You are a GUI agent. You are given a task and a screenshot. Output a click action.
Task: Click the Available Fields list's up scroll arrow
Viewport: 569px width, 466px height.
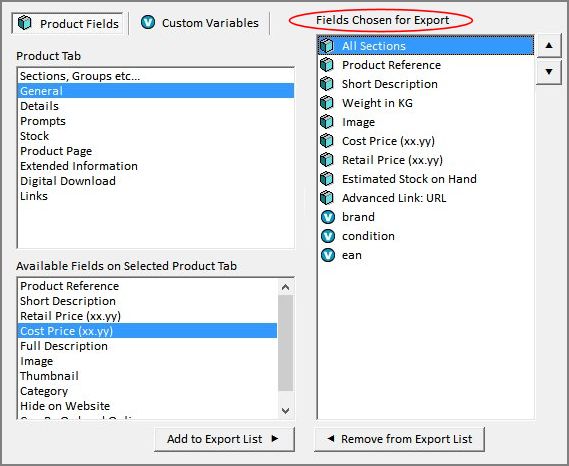tap(286, 287)
